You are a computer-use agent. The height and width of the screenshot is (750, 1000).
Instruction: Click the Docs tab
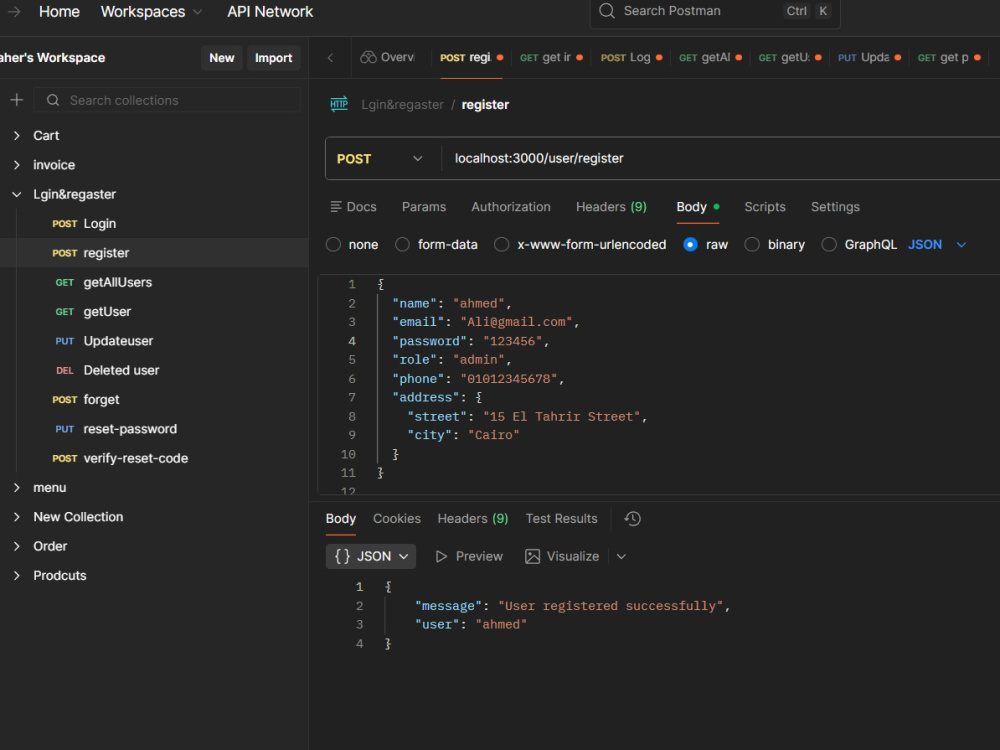[353, 207]
